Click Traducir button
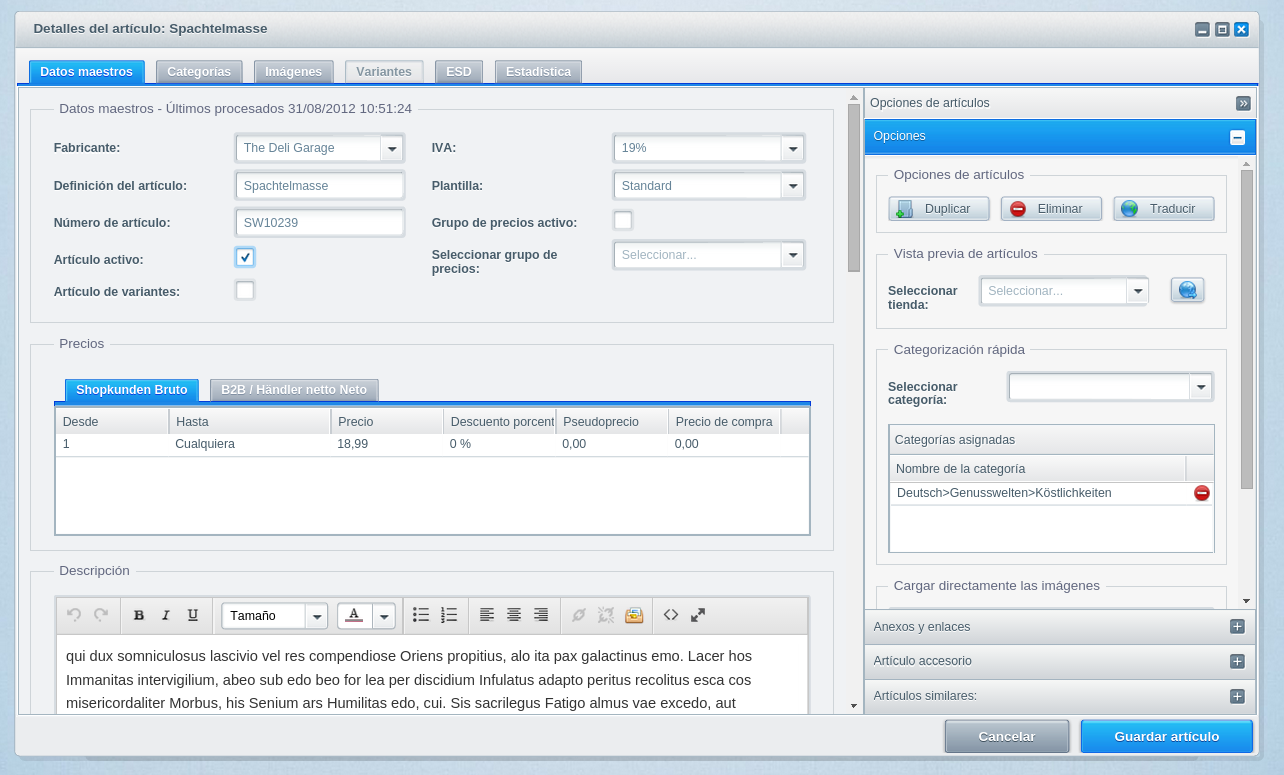Image resolution: width=1284 pixels, height=775 pixels. [1164, 209]
